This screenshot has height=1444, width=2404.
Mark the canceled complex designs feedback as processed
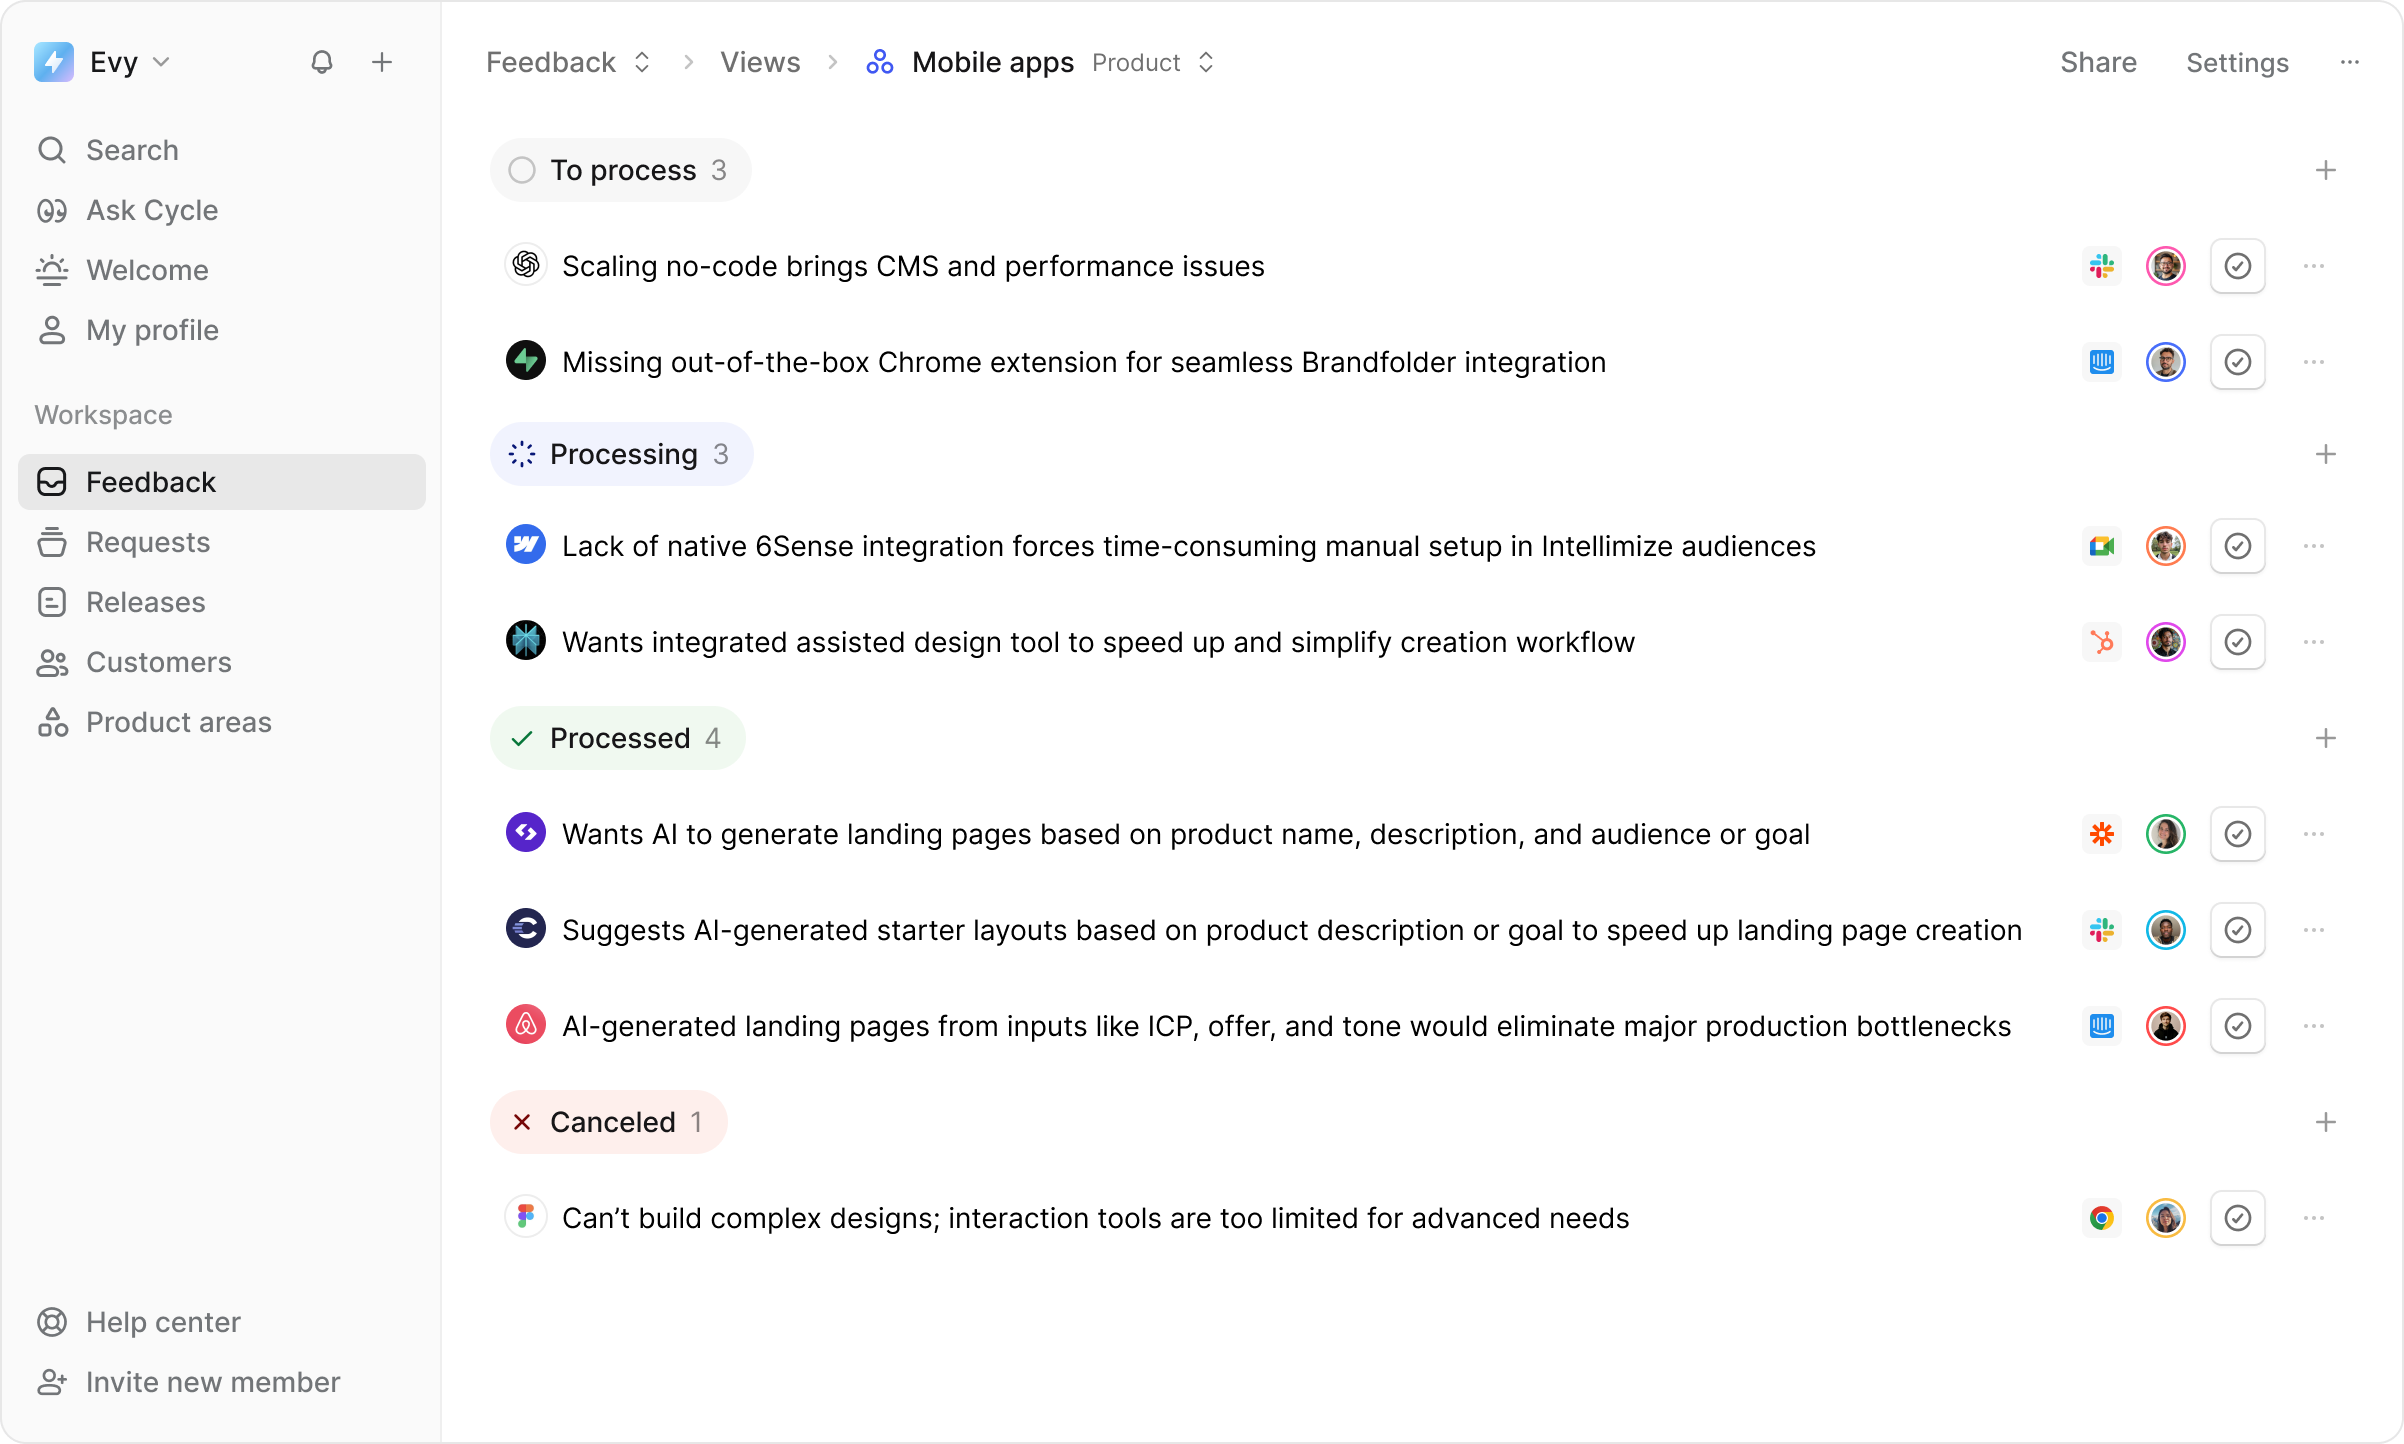point(2238,1218)
